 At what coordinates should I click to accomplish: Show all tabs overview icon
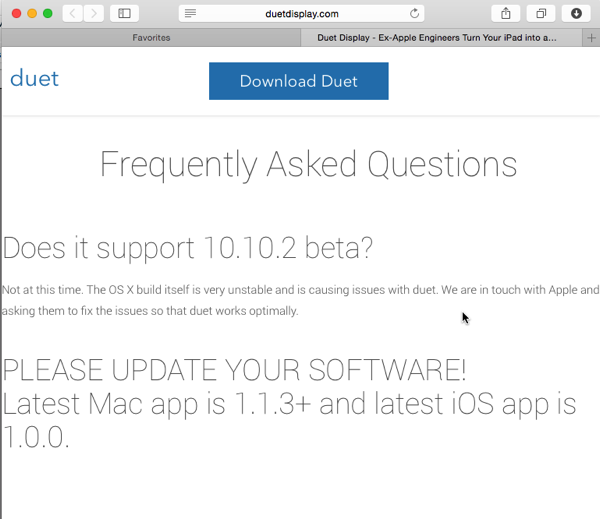(541, 14)
